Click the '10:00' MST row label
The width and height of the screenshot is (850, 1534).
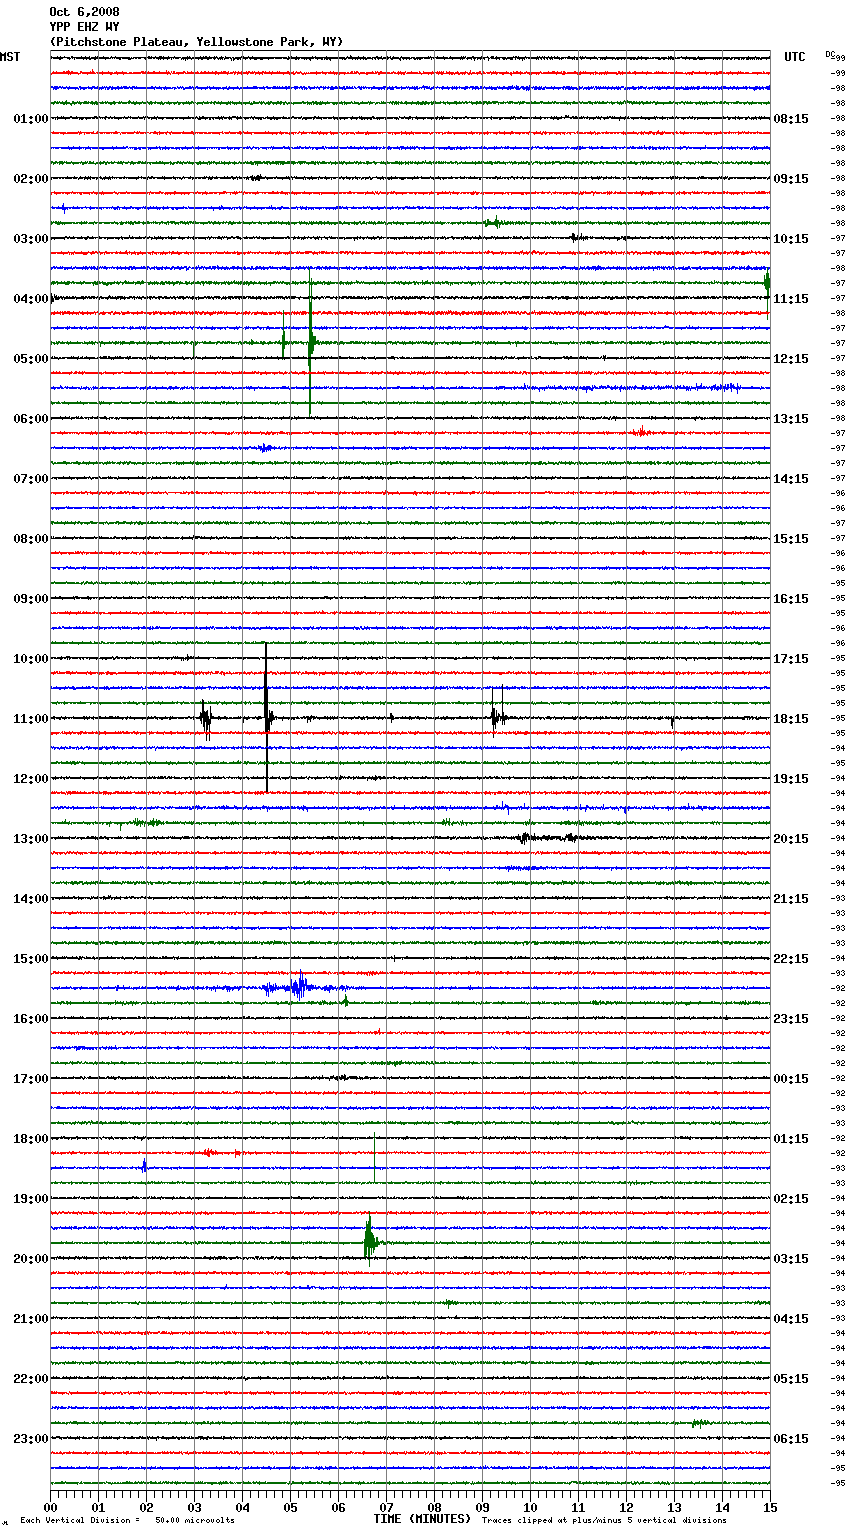click(x=30, y=659)
